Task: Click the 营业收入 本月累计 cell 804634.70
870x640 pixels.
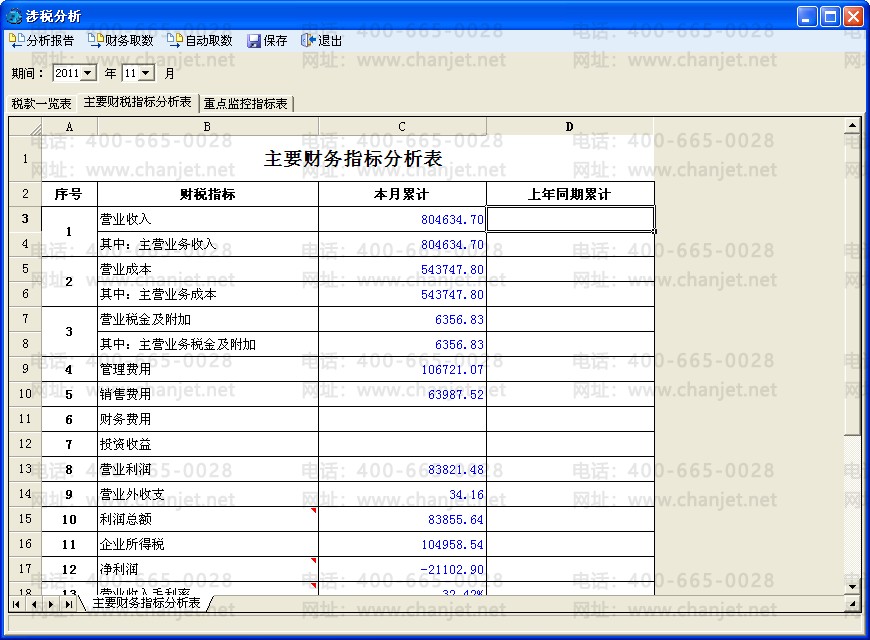Action: coord(402,219)
